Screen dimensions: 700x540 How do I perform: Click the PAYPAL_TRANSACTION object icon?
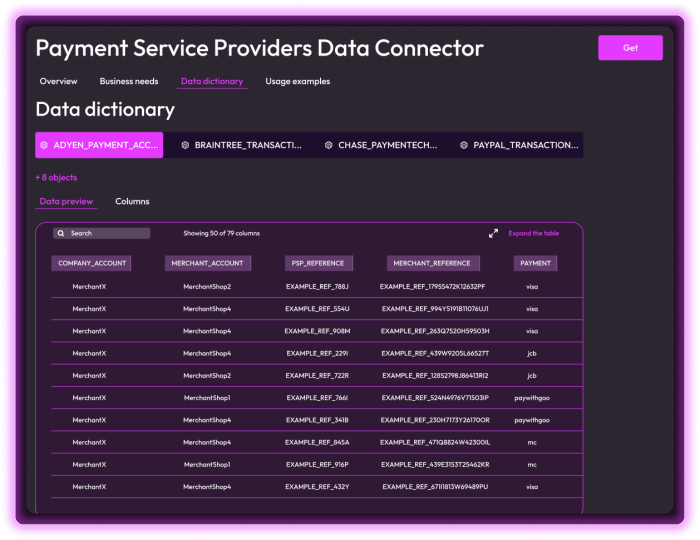pyautogui.click(x=464, y=145)
